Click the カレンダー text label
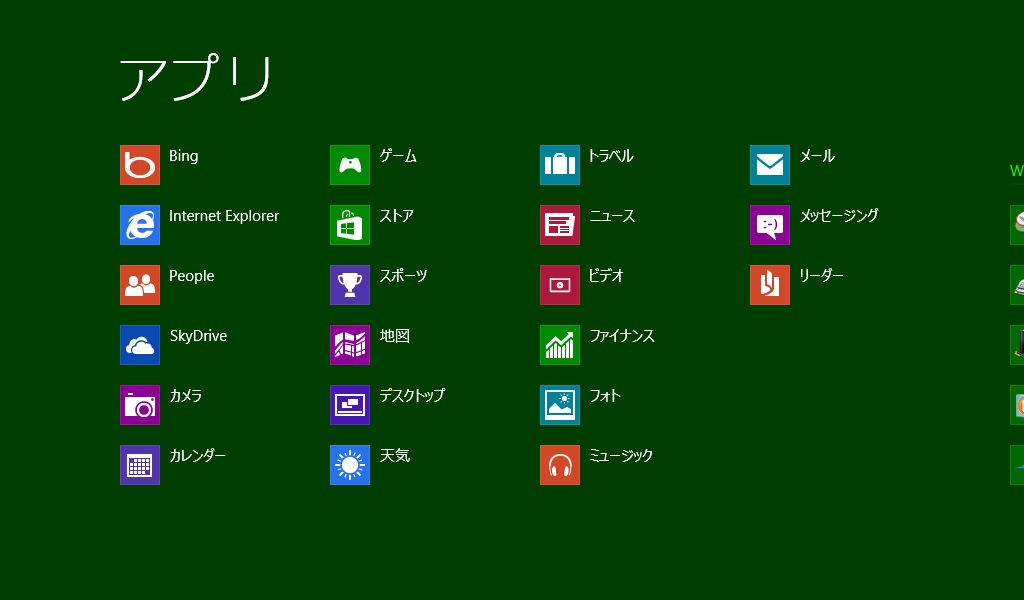 (x=197, y=456)
